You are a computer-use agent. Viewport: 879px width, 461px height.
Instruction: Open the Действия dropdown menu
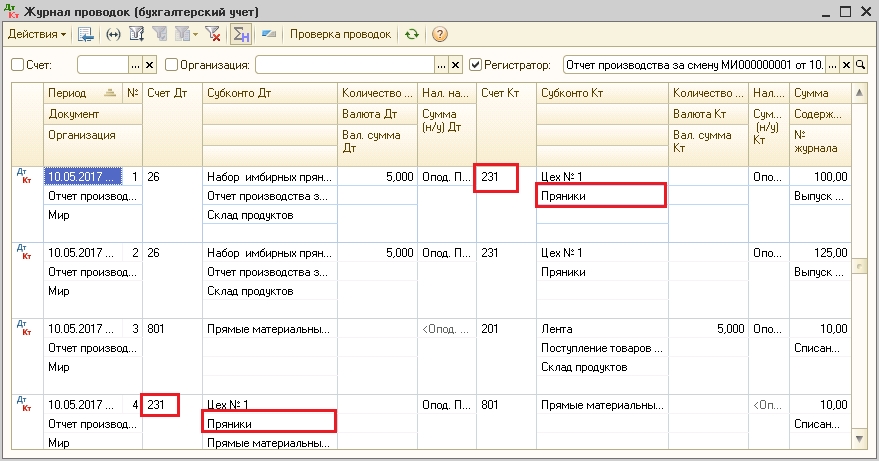click(37, 34)
